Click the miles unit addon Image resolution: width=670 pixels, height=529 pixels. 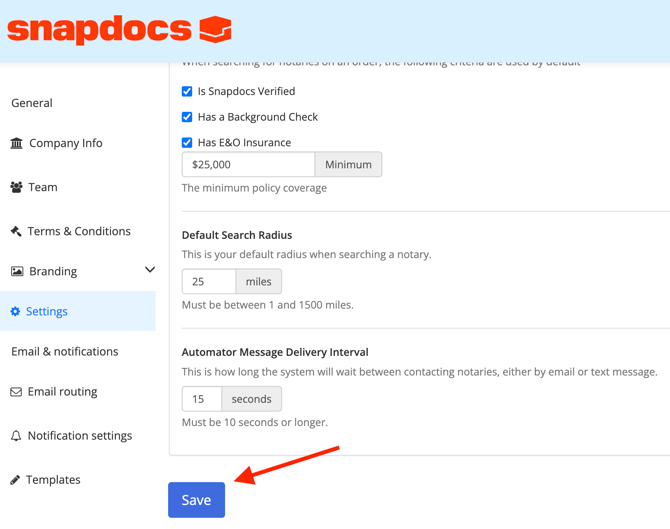click(259, 282)
